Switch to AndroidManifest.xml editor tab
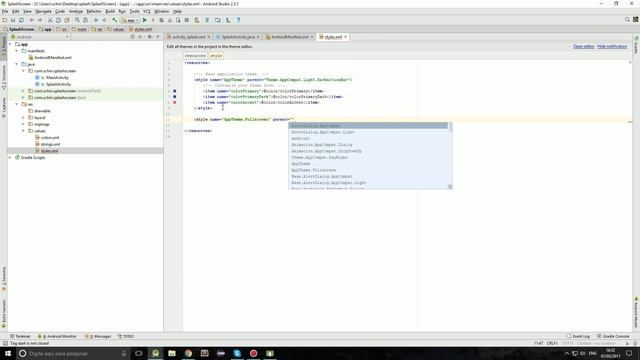 [289, 37]
